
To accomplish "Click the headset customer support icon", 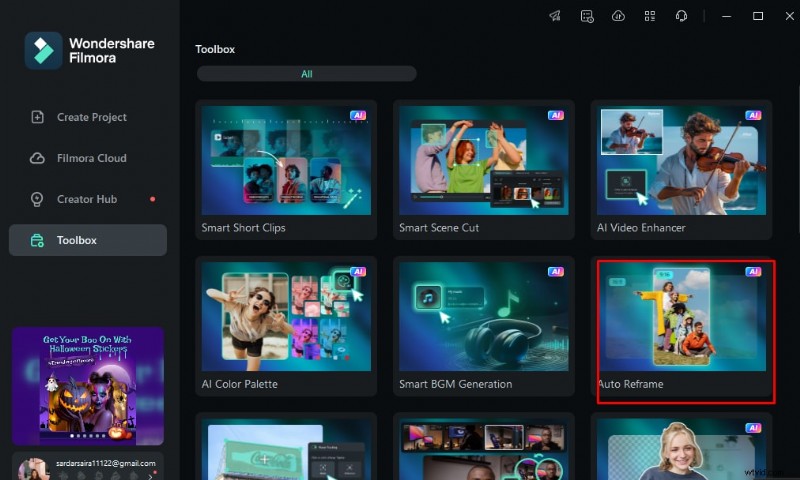I will tap(681, 16).
